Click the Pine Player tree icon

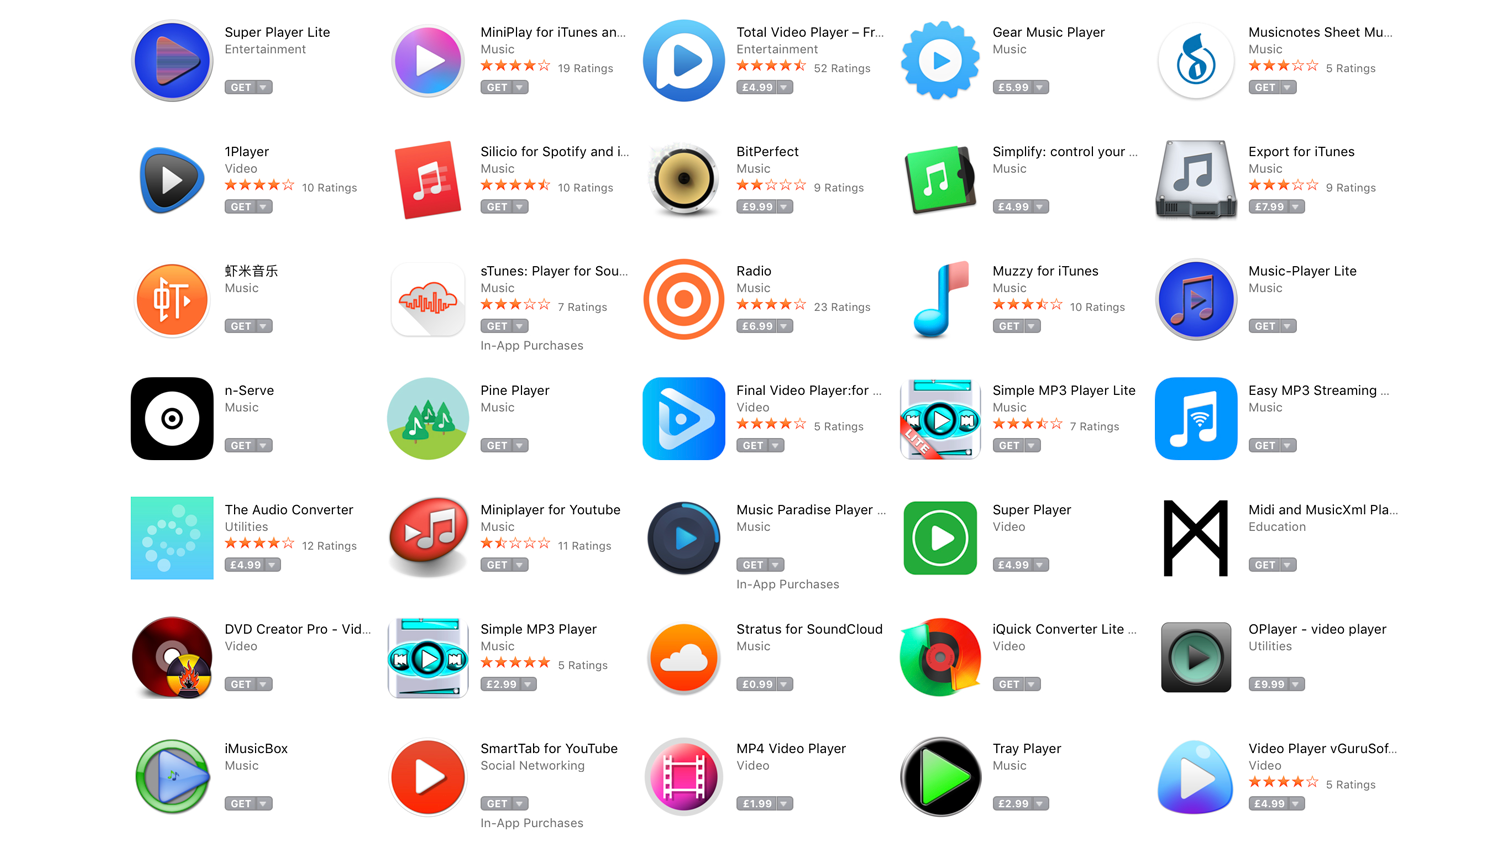point(428,418)
